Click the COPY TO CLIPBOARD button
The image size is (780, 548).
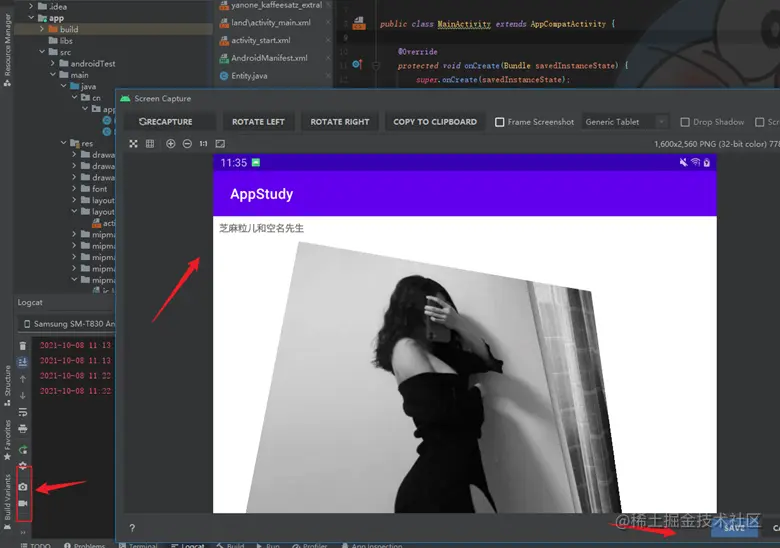(x=435, y=122)
